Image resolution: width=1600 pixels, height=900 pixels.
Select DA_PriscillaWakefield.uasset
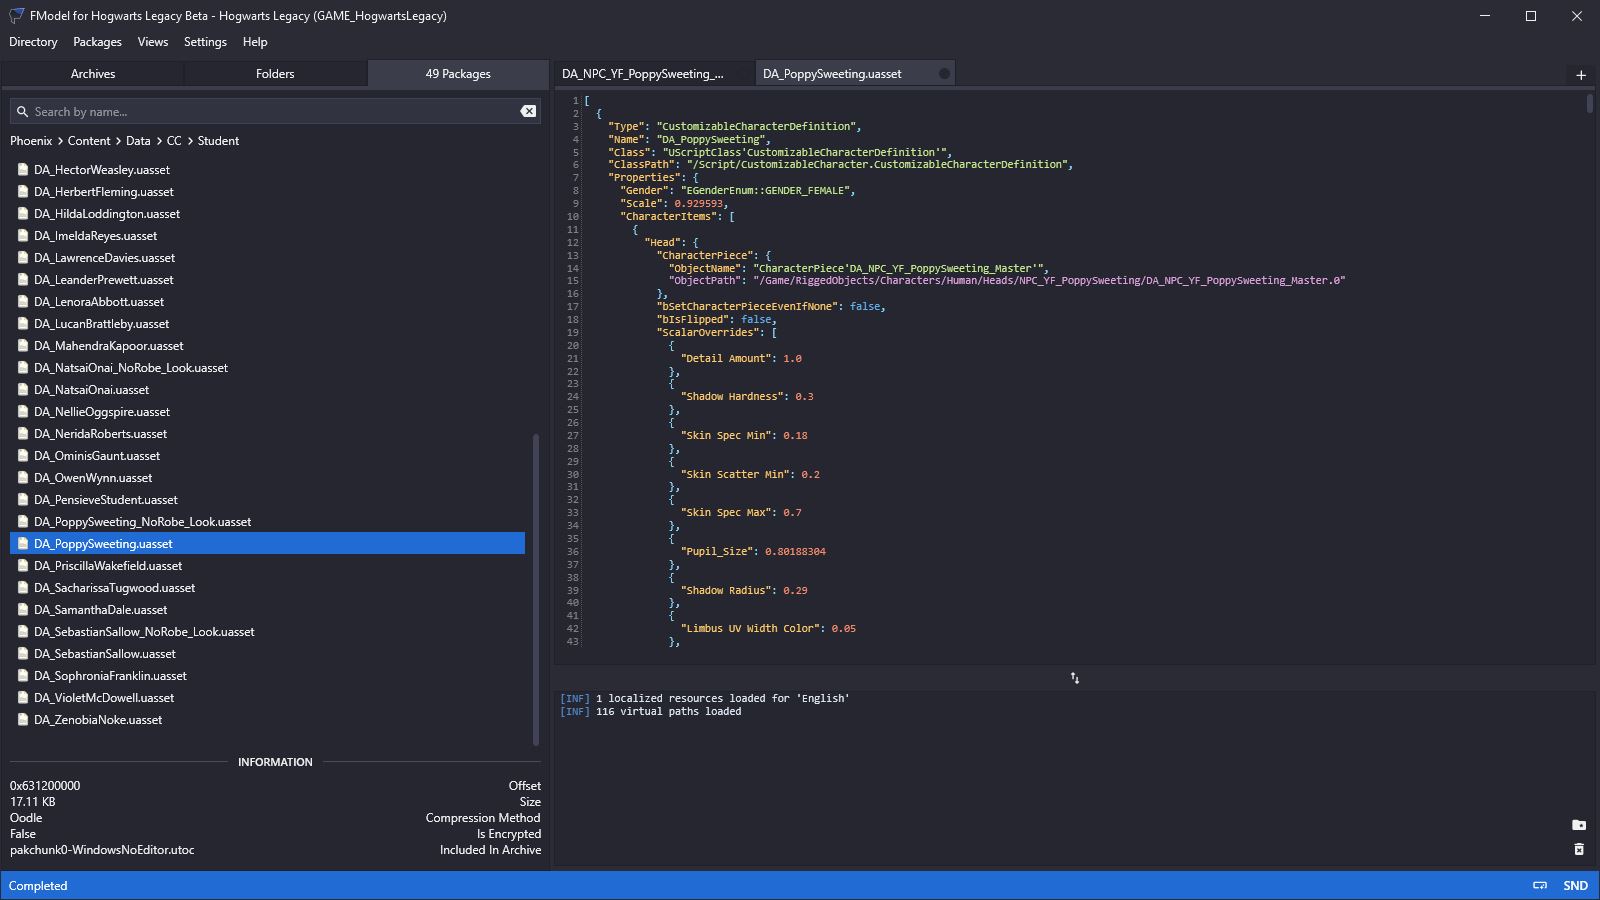(267, 566)
